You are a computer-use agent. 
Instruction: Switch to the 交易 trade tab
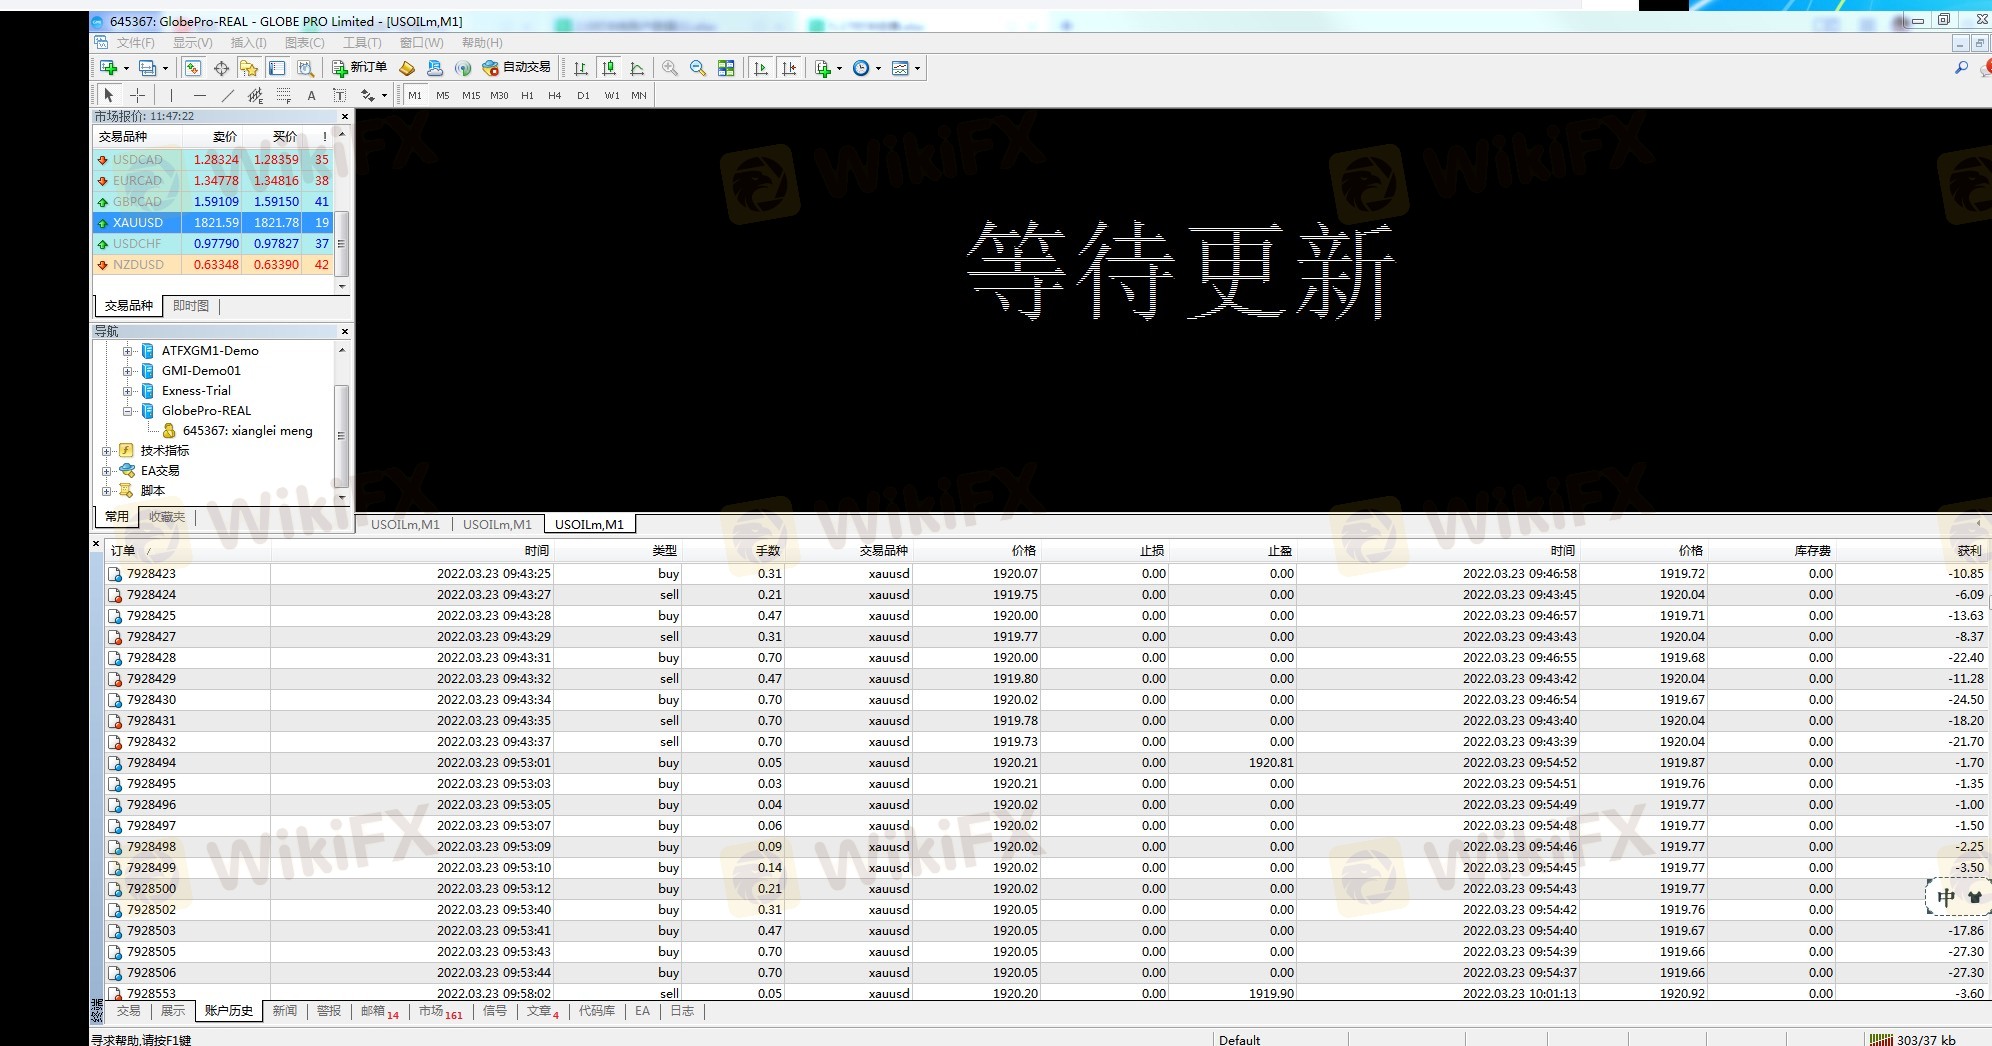(x=128, y=1011)
